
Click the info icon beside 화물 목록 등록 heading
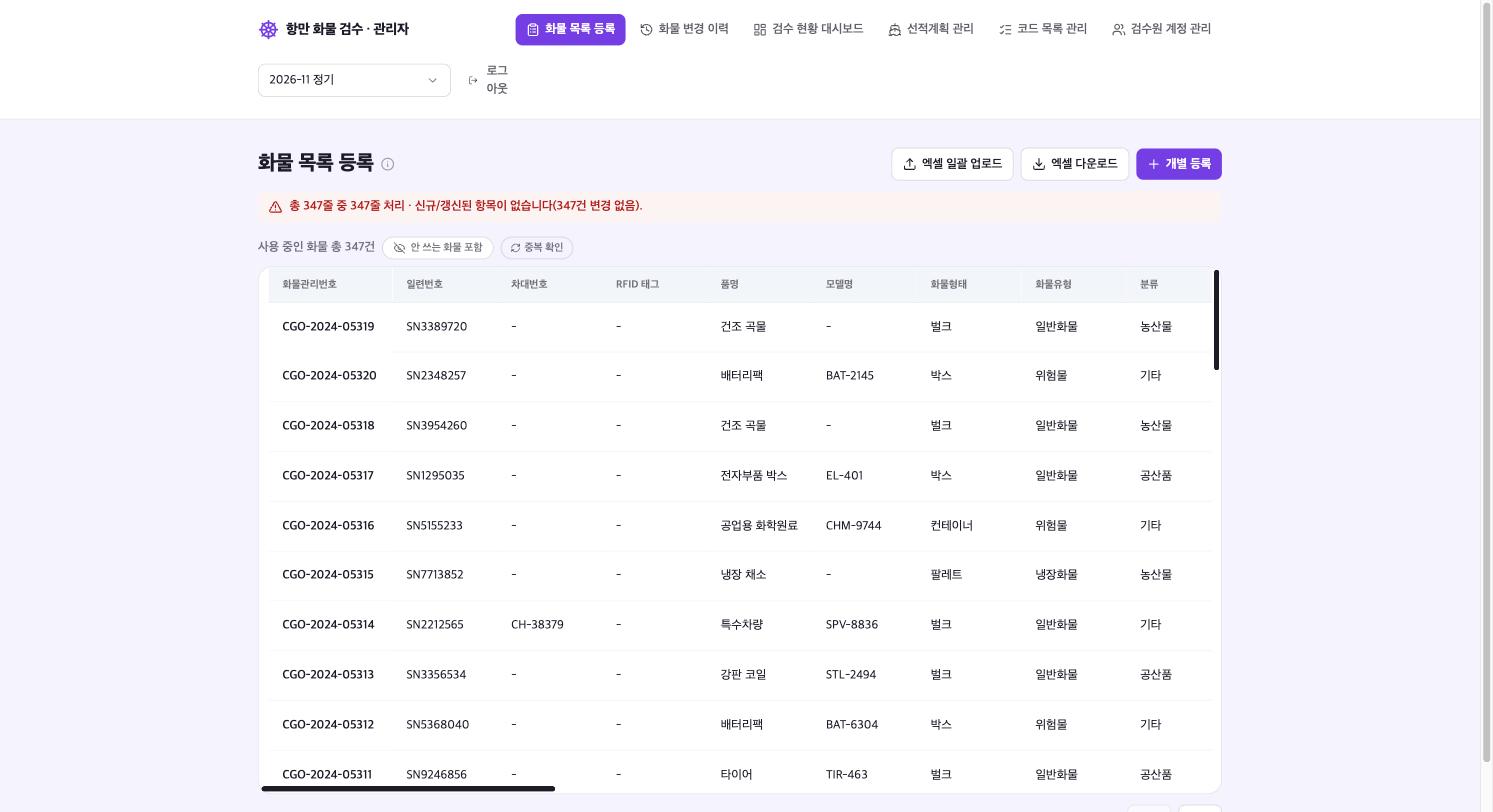pyautogui.click(x=388, y=164)
